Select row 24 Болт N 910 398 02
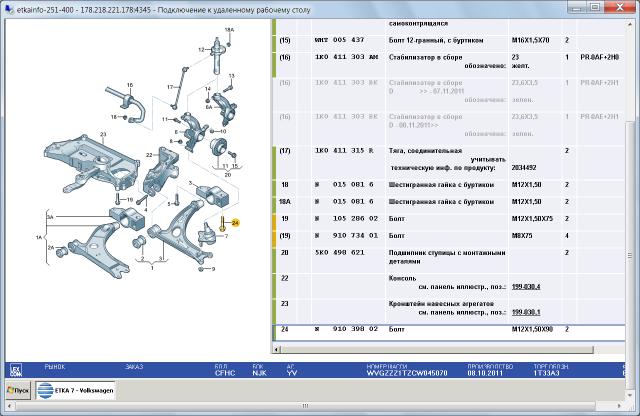Viewport: 640px width, 416px height. 448,332
